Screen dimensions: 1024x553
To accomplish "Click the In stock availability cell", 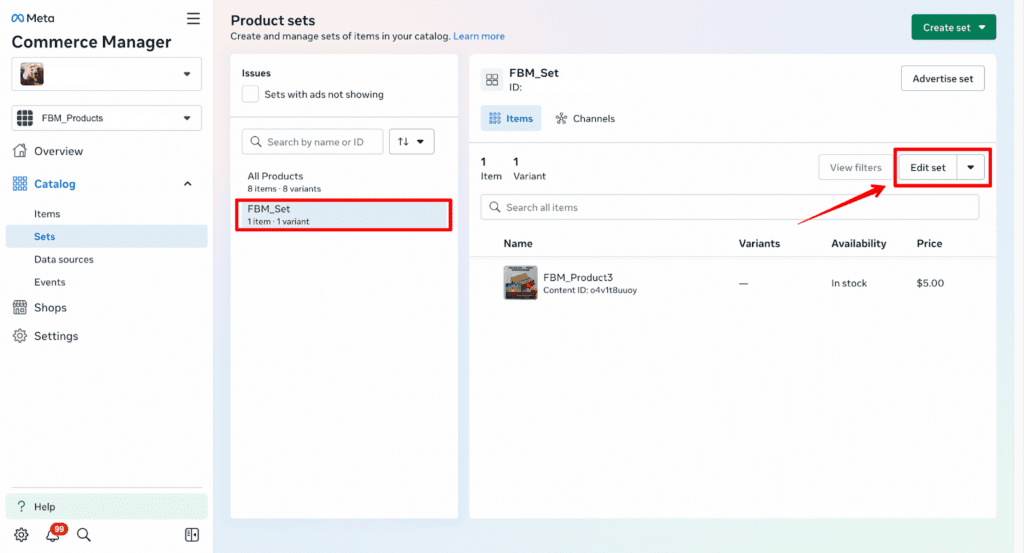I will tap(849, 283).
